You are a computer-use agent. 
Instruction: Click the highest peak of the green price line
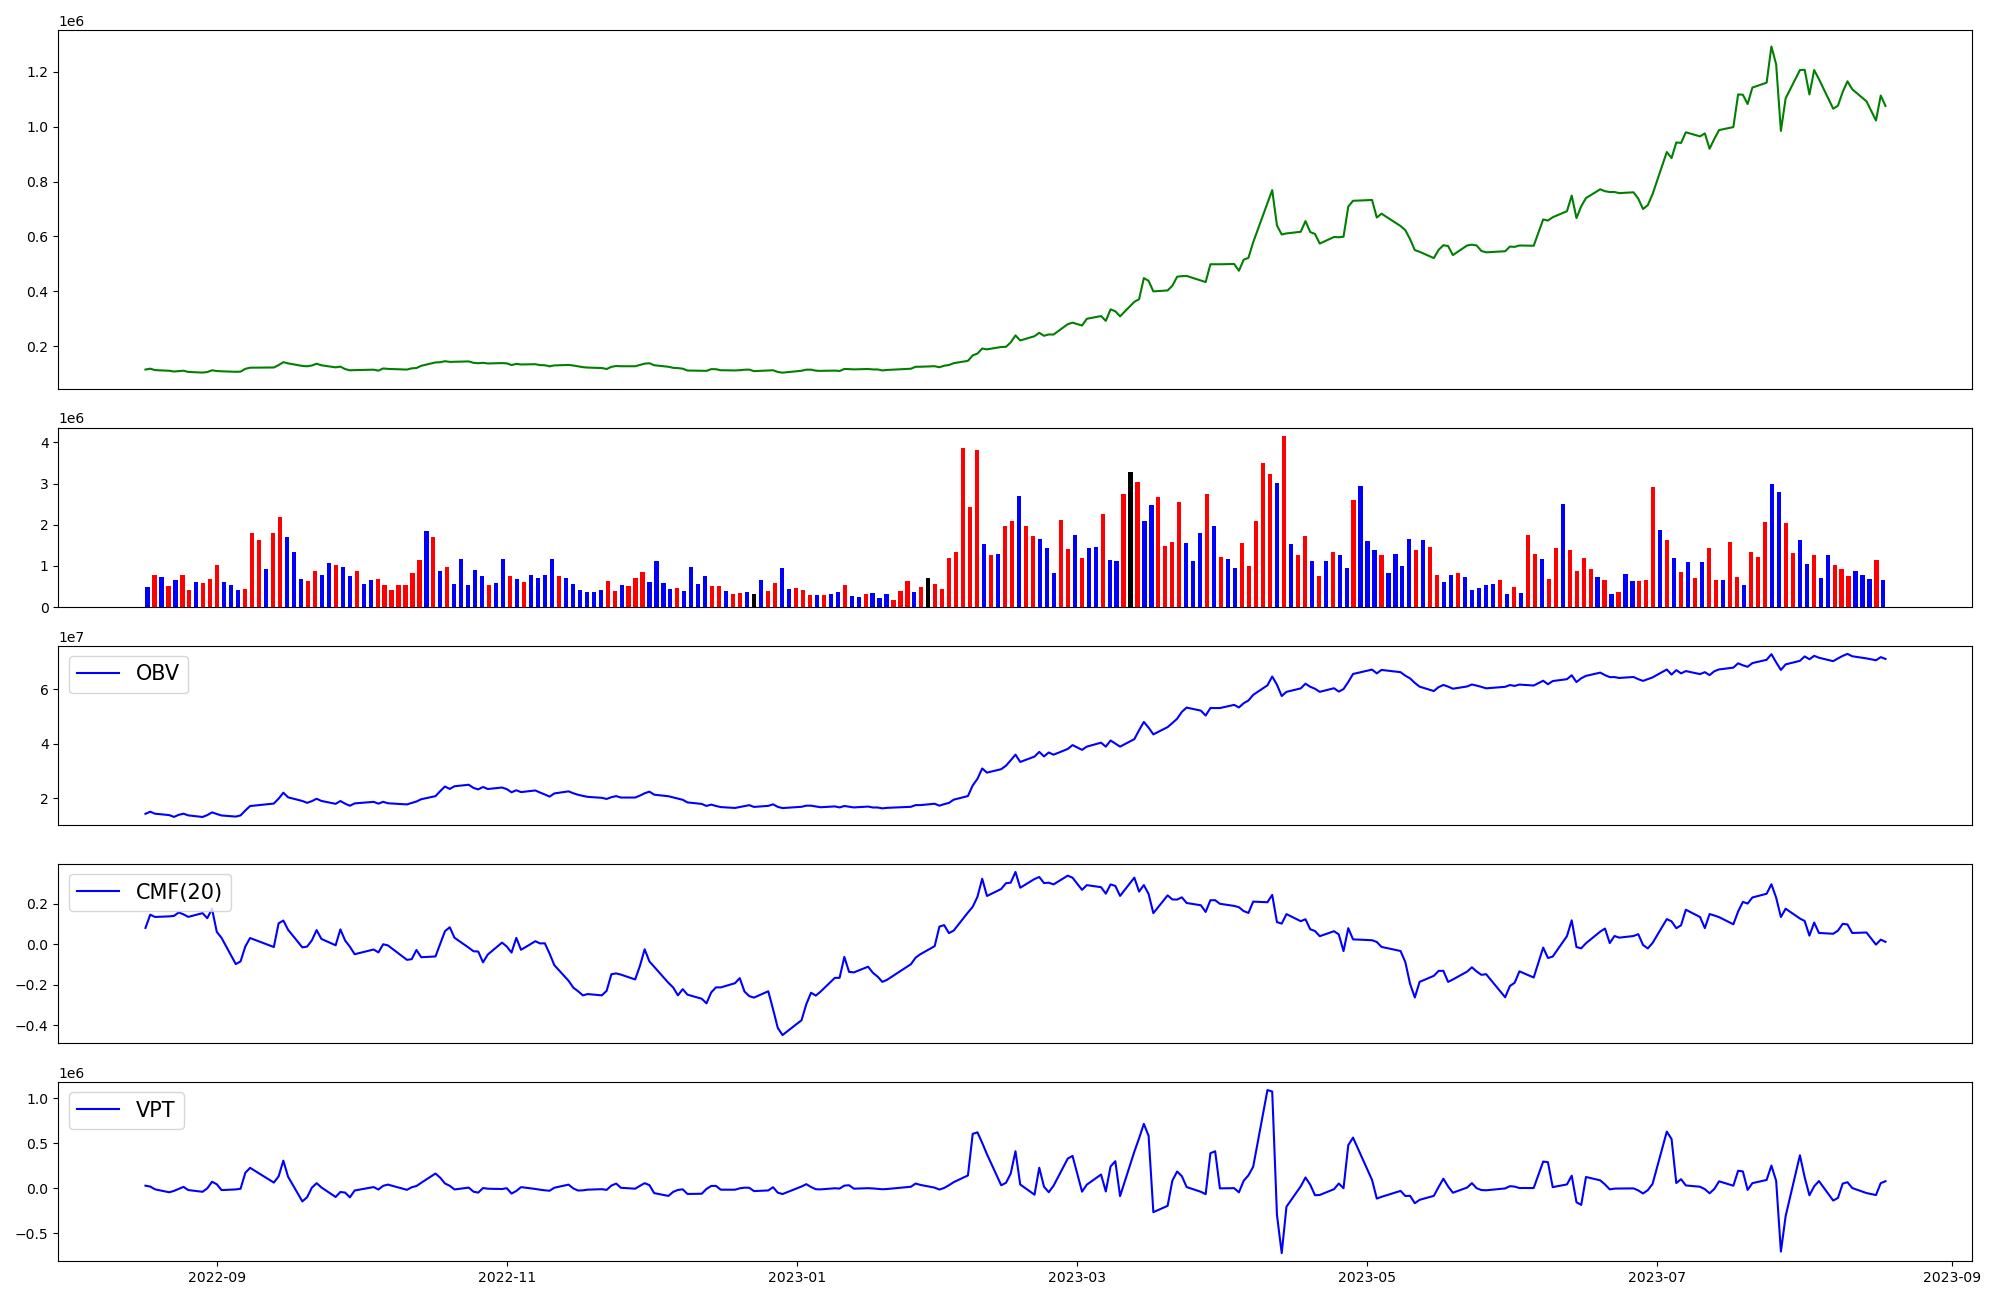(x=1771, y=47)
